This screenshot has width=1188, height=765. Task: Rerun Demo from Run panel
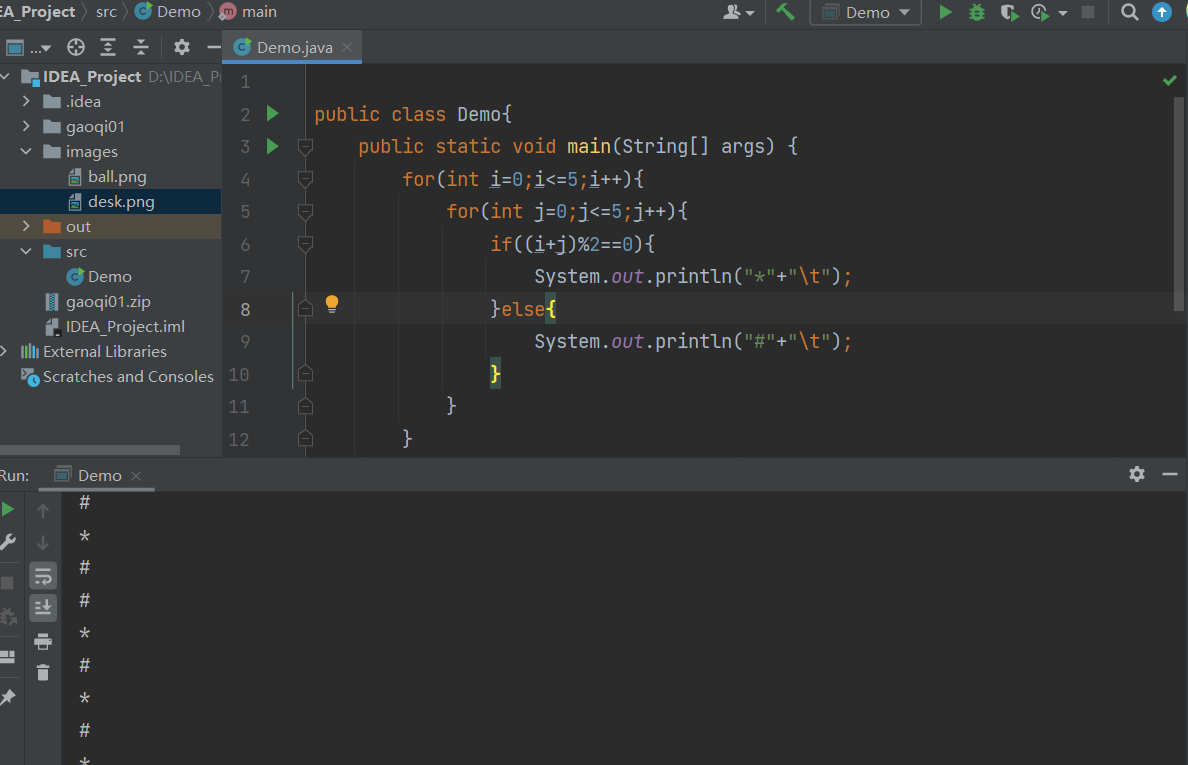point(8,510)
